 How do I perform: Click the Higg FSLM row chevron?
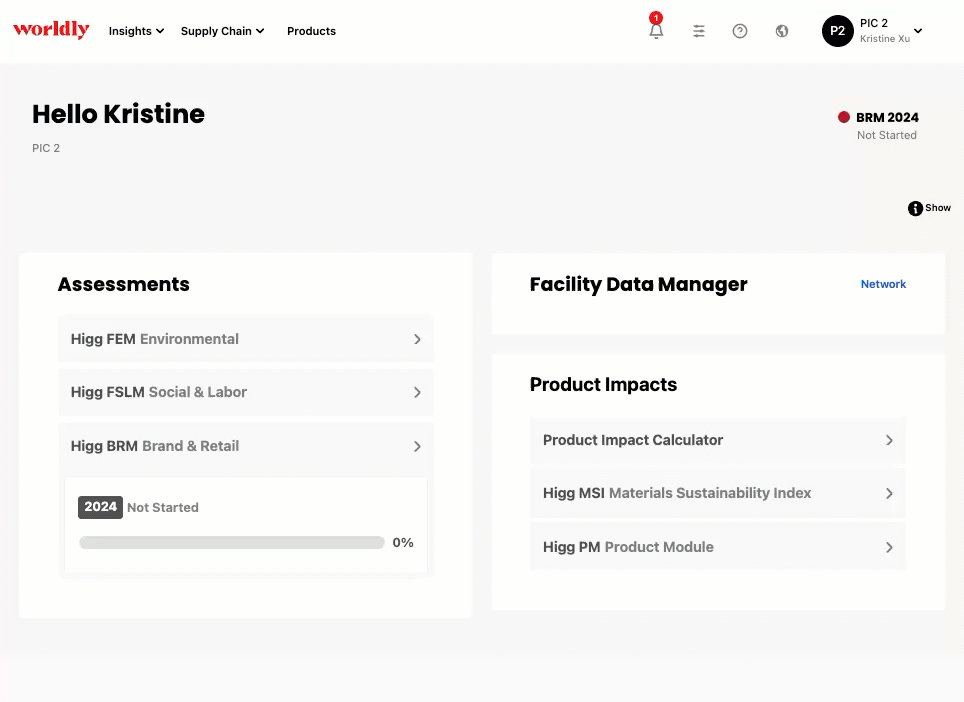tap(417, 392)
